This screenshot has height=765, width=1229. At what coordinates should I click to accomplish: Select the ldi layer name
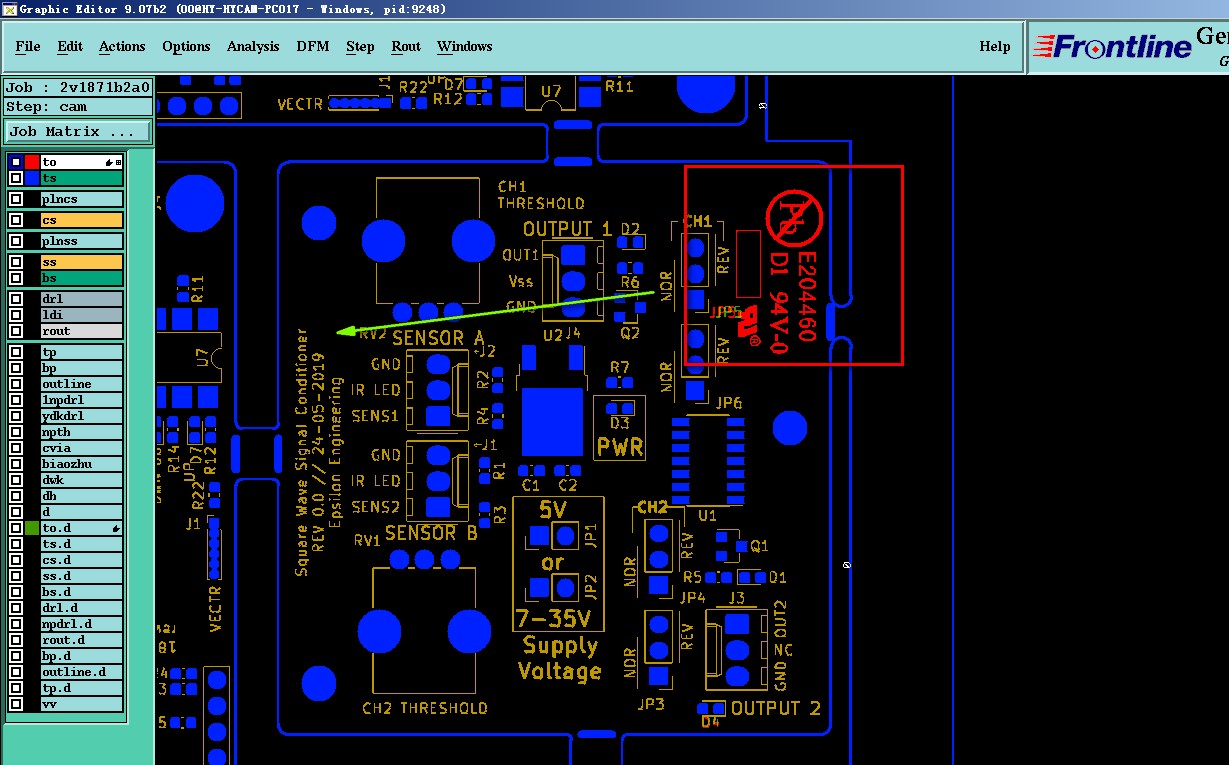click(82, 315)
